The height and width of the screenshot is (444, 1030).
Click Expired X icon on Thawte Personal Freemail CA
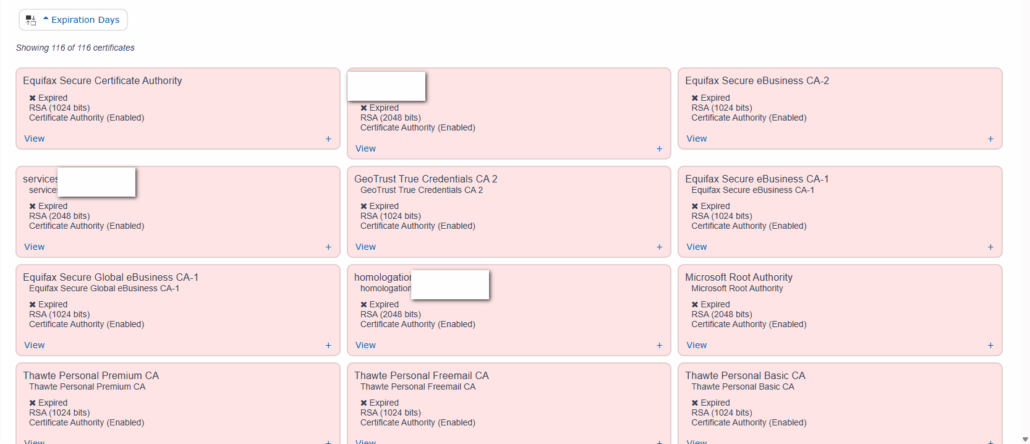364,403
